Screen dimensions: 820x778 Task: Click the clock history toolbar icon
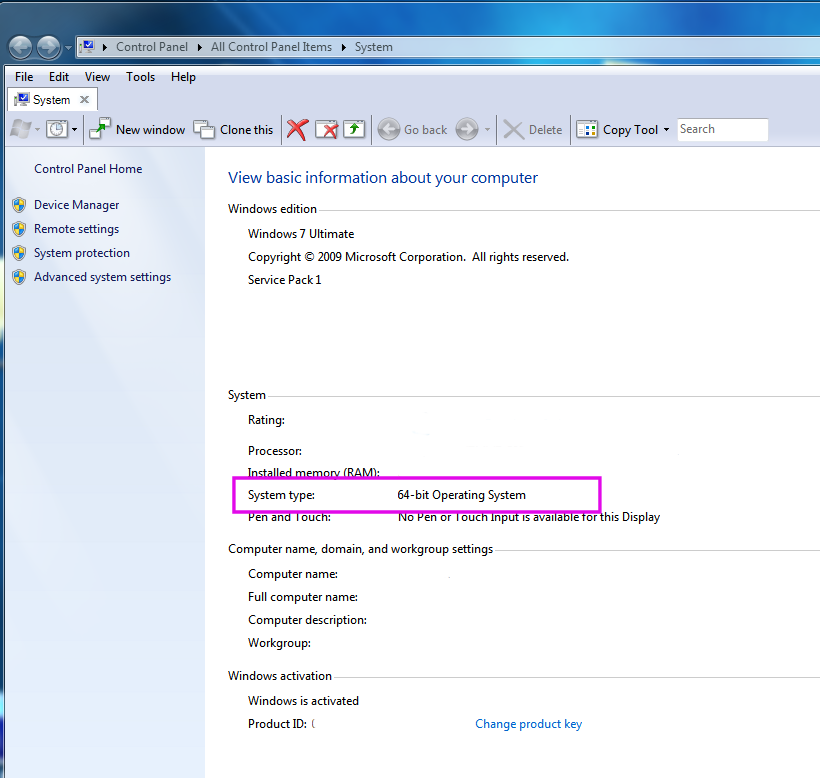tap(57, 129)
